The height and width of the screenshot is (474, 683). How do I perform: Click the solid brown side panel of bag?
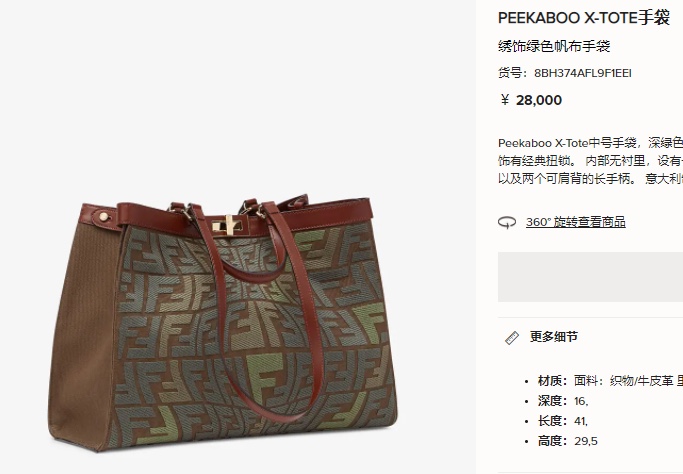tap(83, 331)
